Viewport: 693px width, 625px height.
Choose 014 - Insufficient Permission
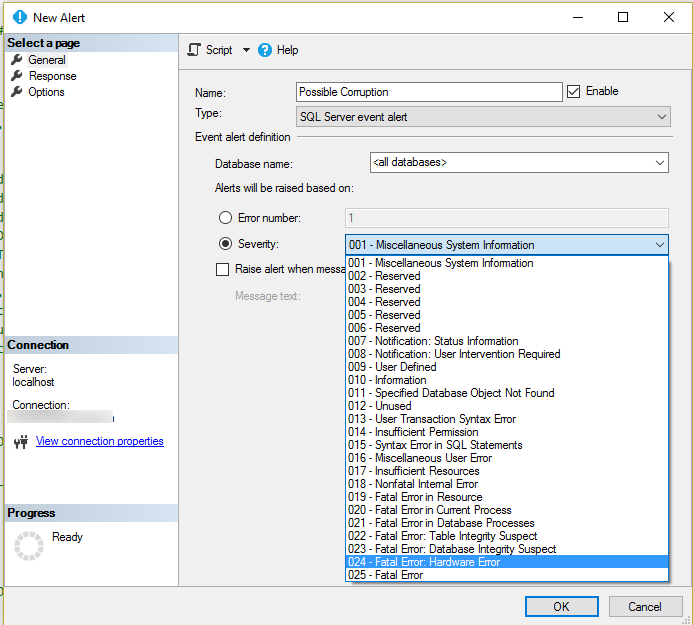[506, 432]
